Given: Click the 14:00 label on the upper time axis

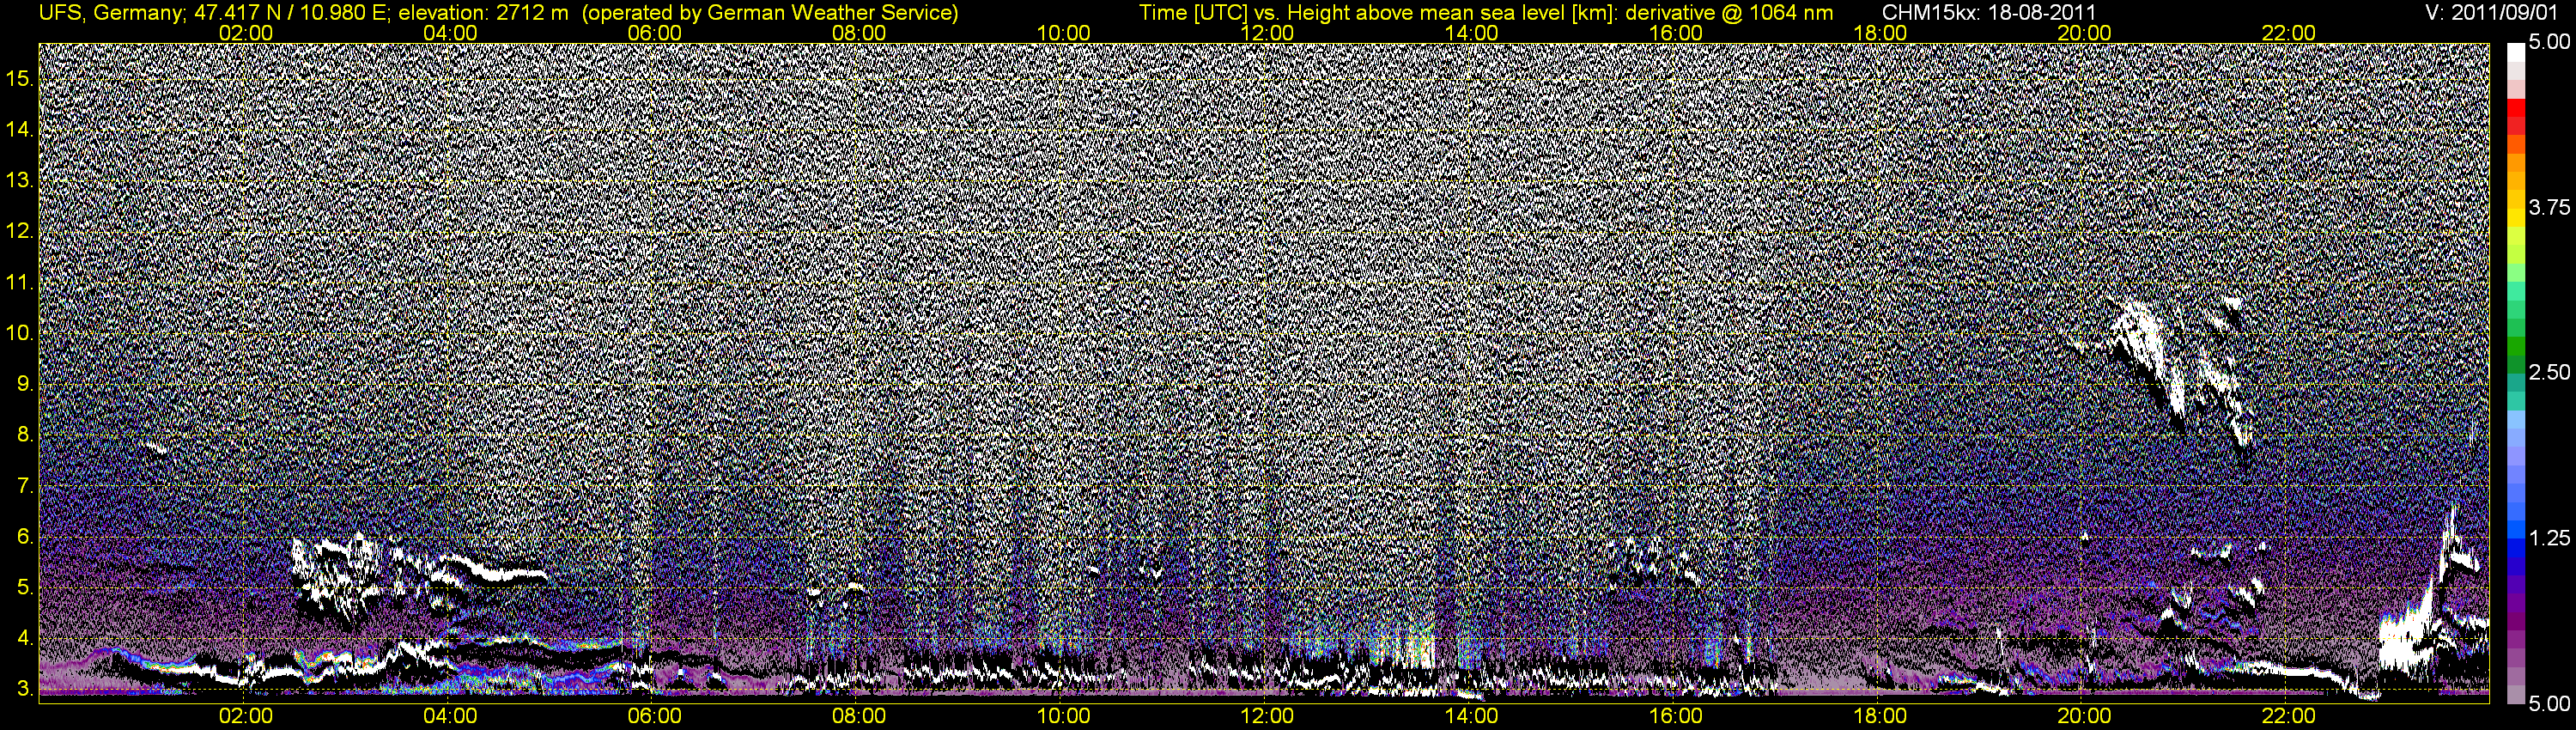Looking at the screenshot, I should [x=1472, y=33].
